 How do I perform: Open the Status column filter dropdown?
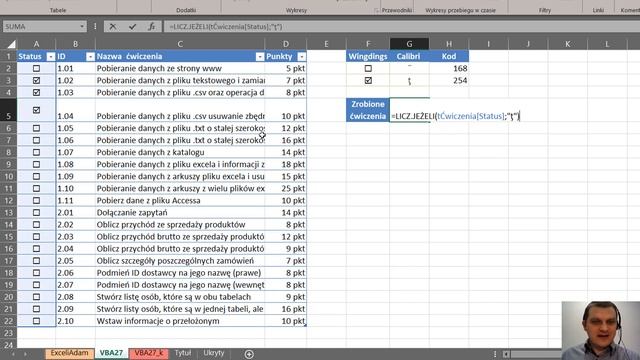pyautogui.click(x=51, y=57)
